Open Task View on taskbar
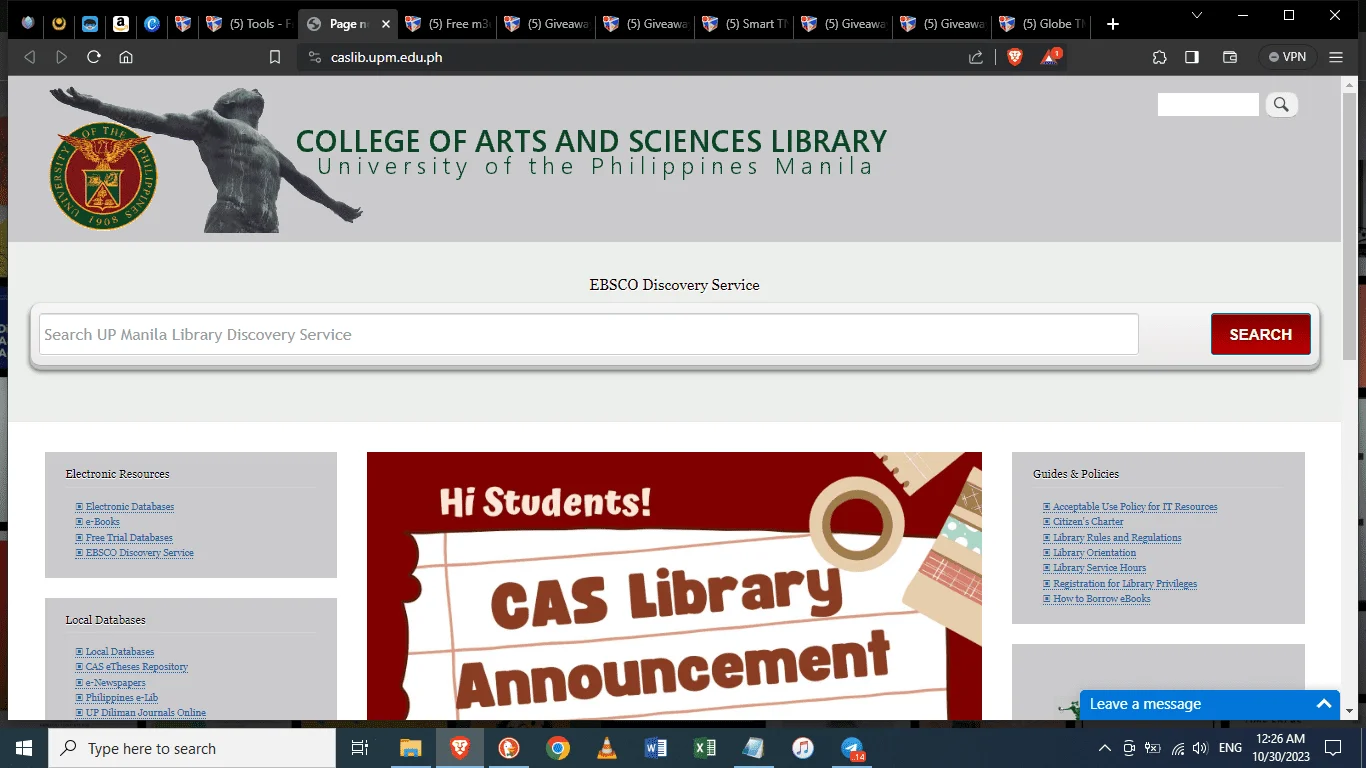Screen dimensions: 1366x768 pos(361,748)
